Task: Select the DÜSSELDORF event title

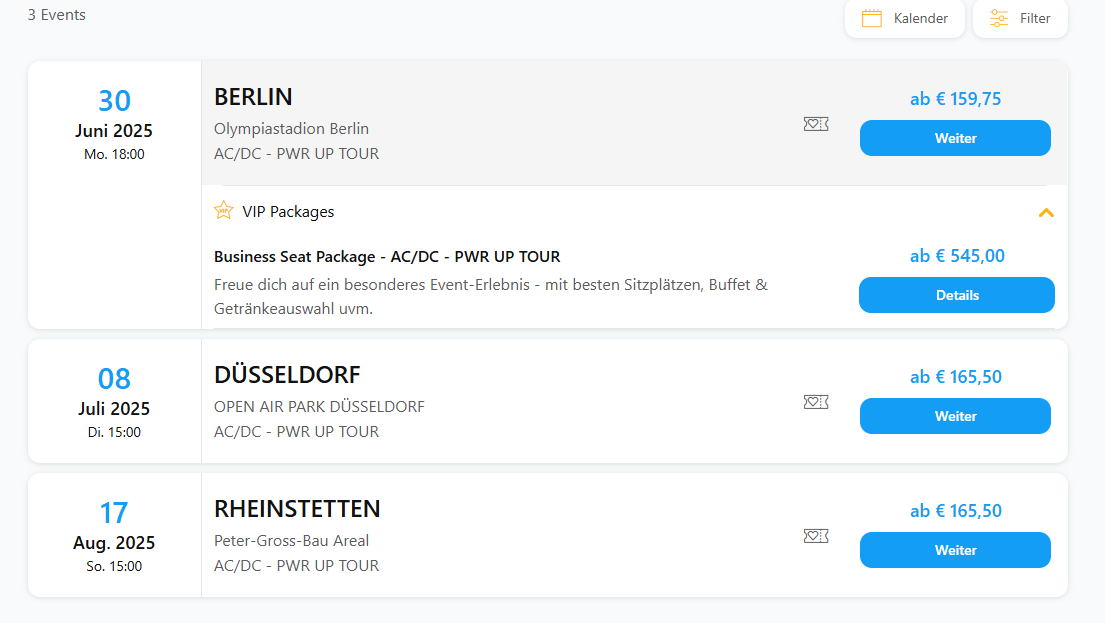Action: tap(287, 375)
